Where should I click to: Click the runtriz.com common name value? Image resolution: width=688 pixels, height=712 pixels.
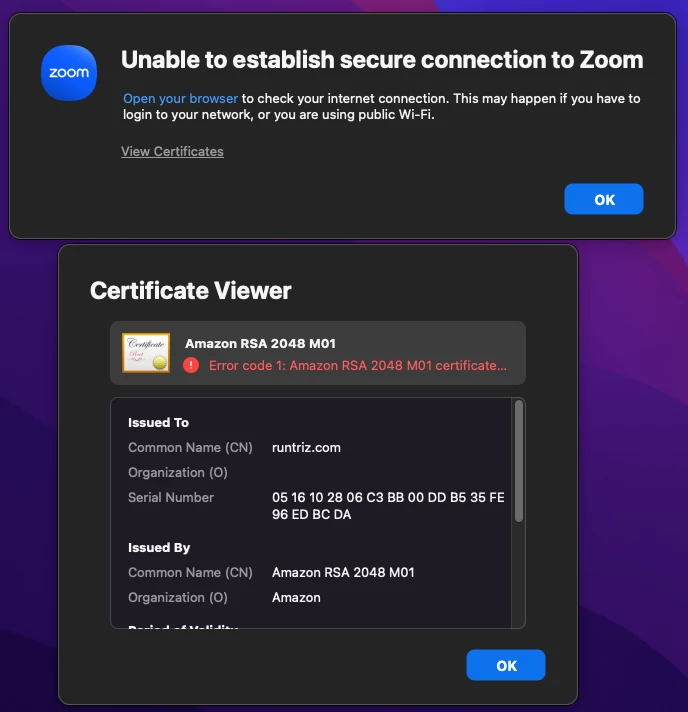pyautogui.click(x=306, y=448)
